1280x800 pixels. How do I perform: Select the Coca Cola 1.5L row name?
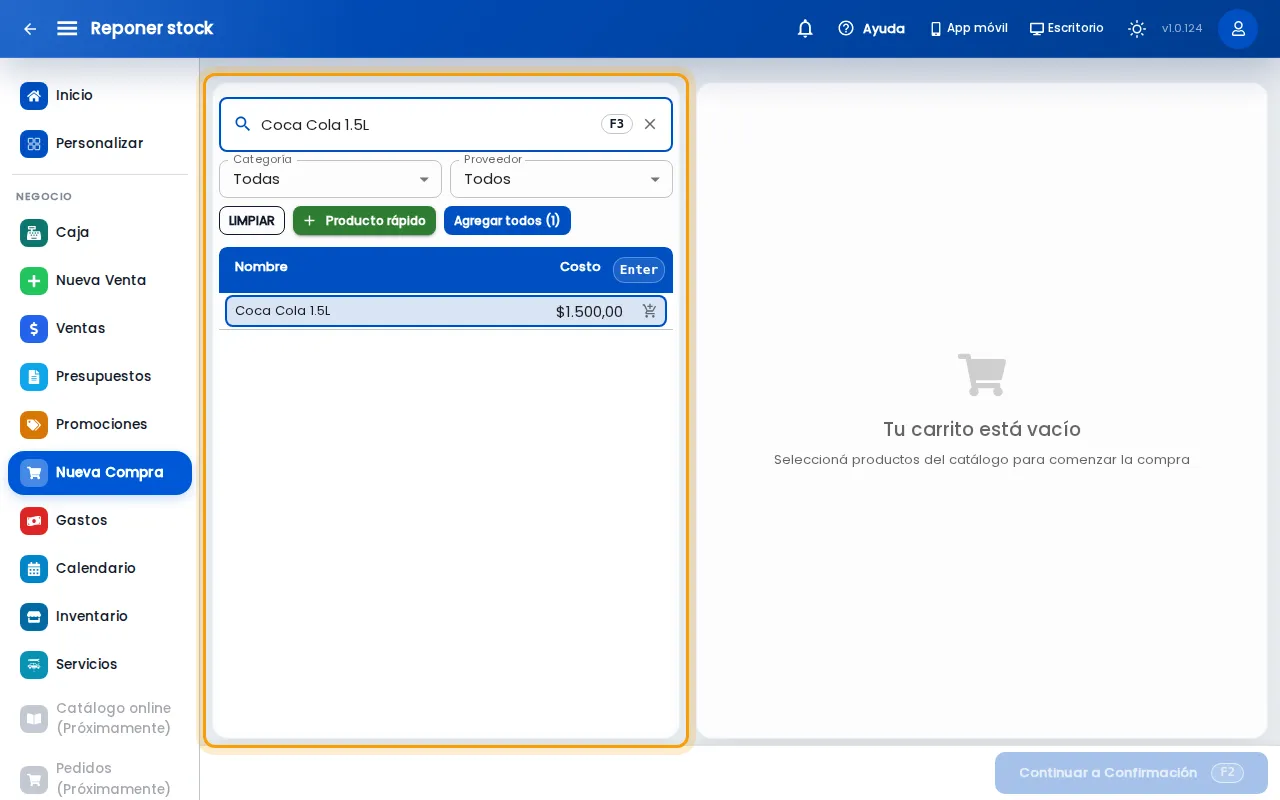(282, 311)
